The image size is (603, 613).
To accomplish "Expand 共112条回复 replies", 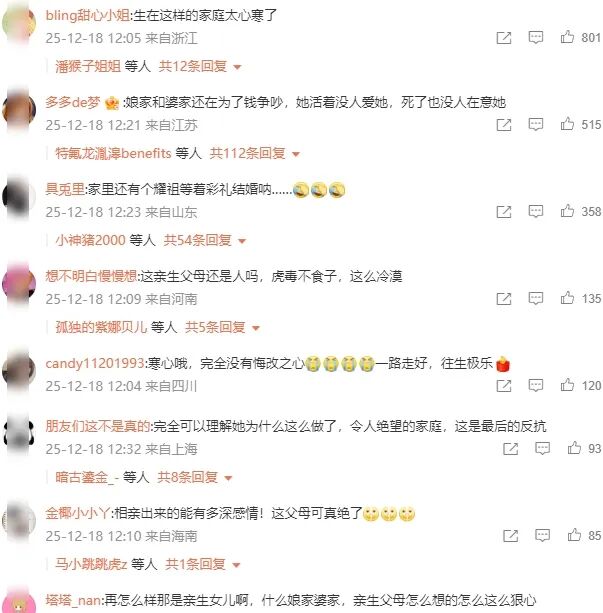I will (255, 153).
